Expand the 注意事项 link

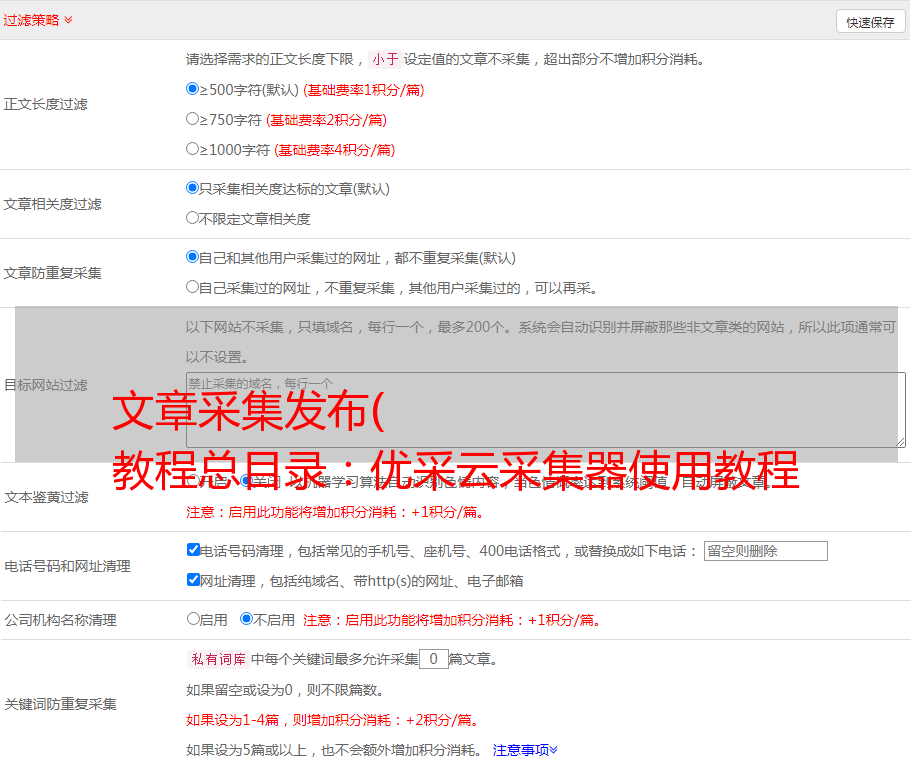[x=525, y=750]
